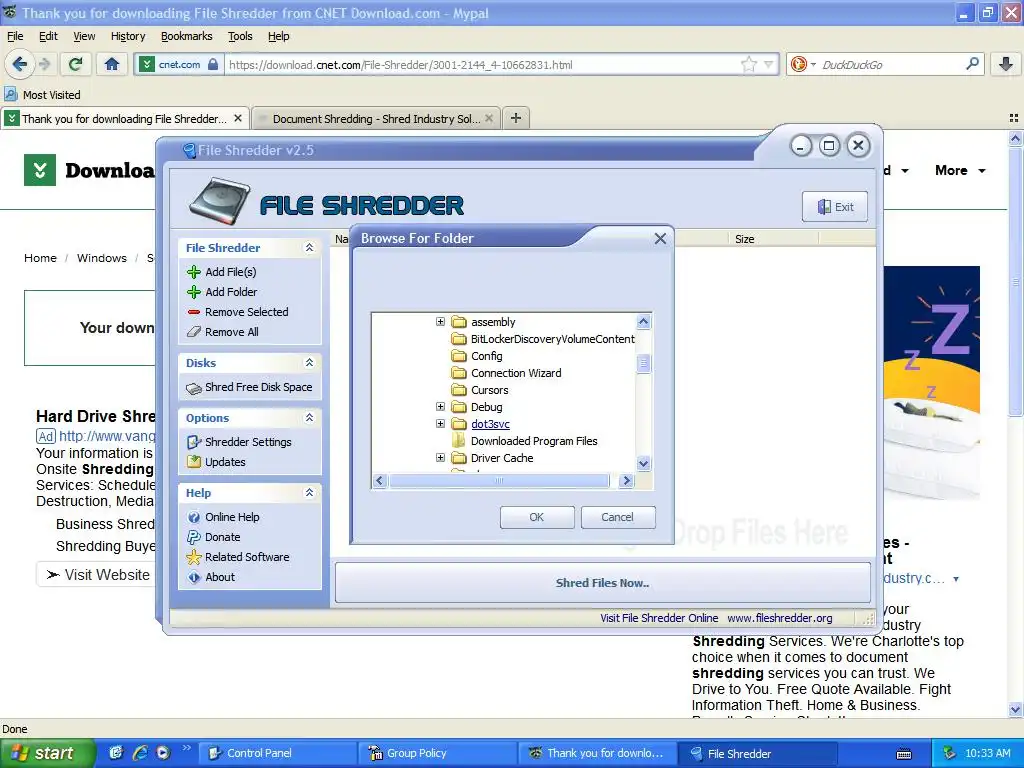Open the browser Tools menu
This screenshot has height=768, width=1024.
240,36
